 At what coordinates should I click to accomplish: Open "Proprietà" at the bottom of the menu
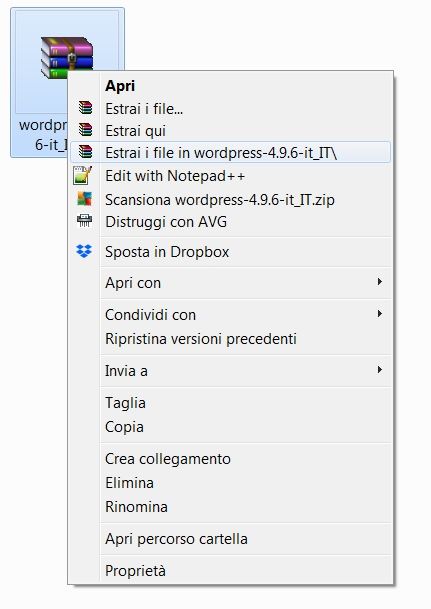(135, 571)
